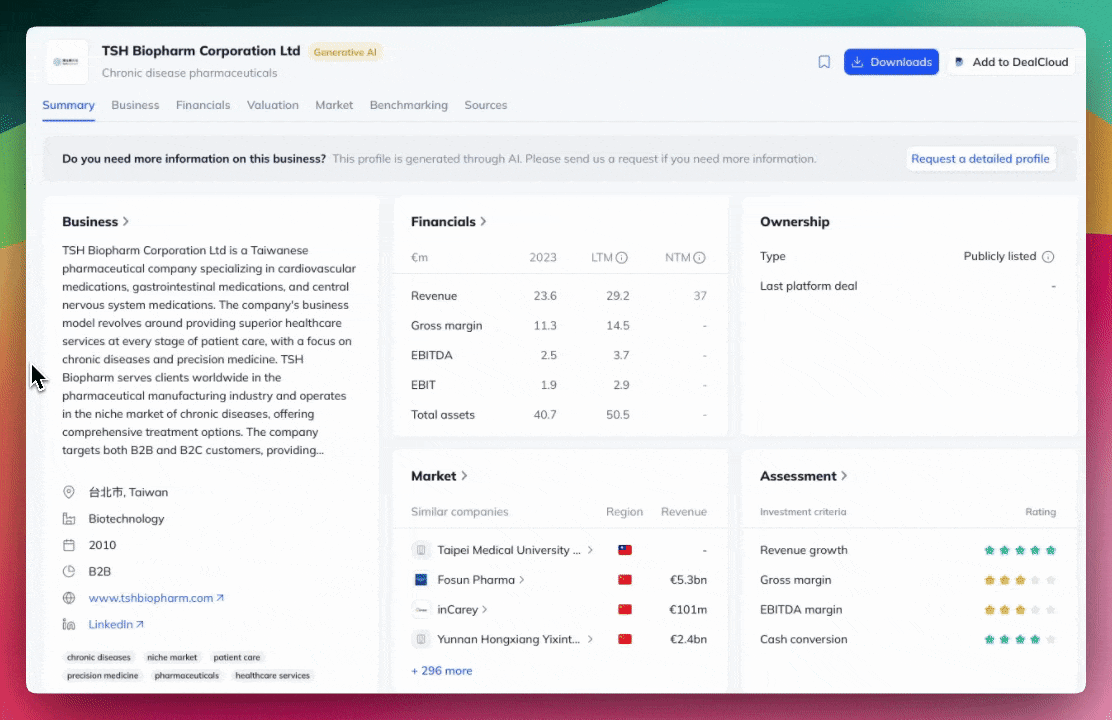Open the Market section heading arrow
This screenshot has height=720, width=1112.
(x=464, y=476)
